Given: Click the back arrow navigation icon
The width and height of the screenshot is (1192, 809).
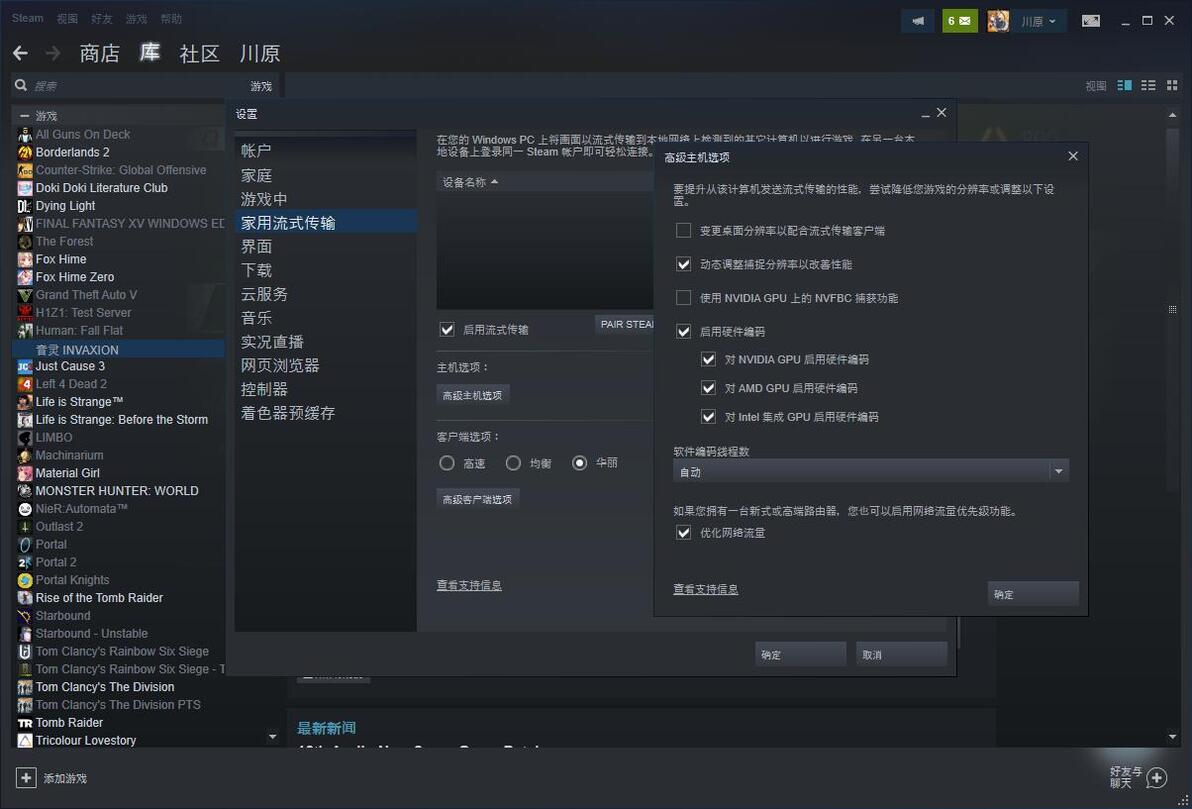Looking at the screenshot, I should [x=21, y=52].
